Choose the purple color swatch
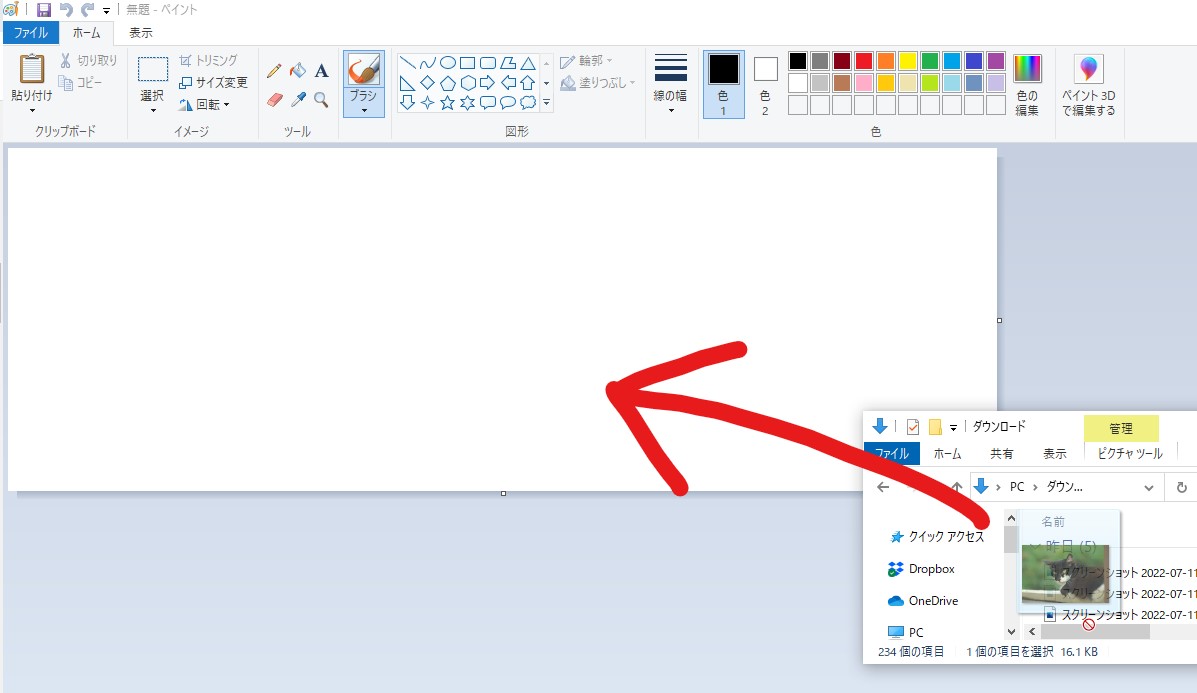The height and width of the screenshot is (693, 1197). click(x=995, y=61)
